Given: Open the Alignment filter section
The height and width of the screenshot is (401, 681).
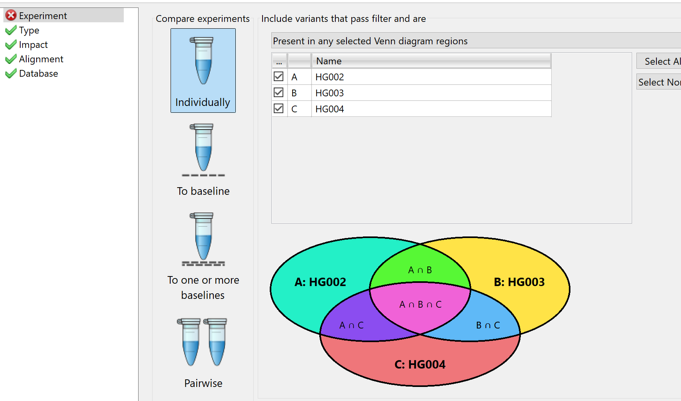Looking at the screenshot, I should 41,59.
